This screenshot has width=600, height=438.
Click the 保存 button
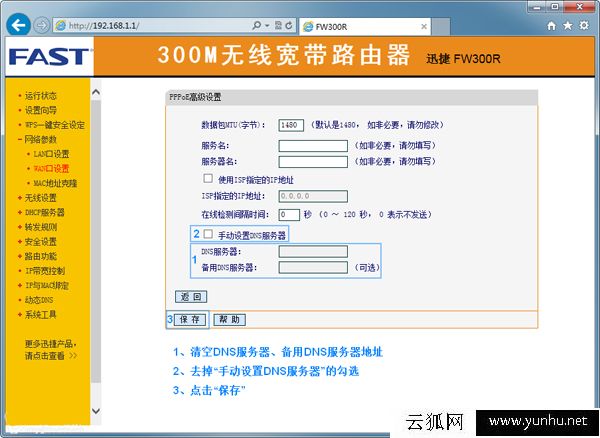point(190,319)
